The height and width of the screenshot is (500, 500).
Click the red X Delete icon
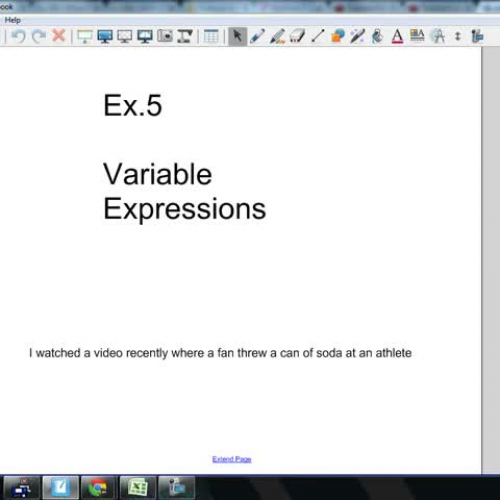59,35
